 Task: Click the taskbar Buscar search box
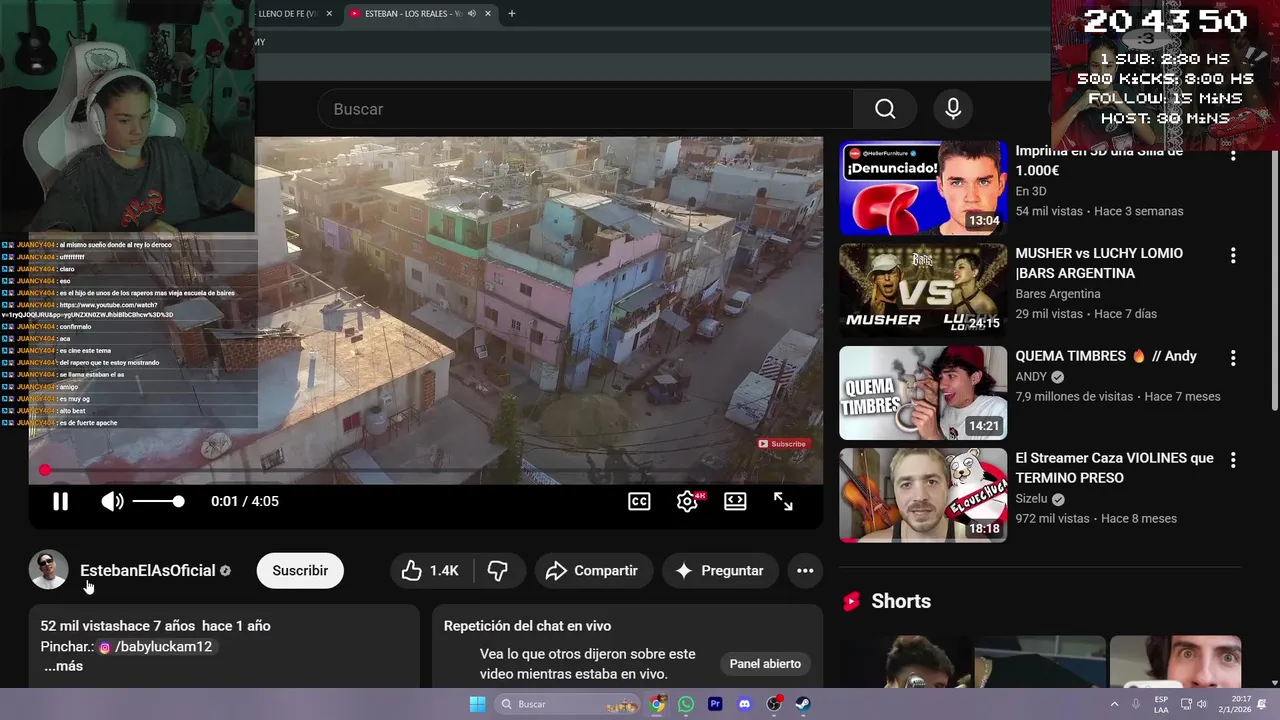567,704
